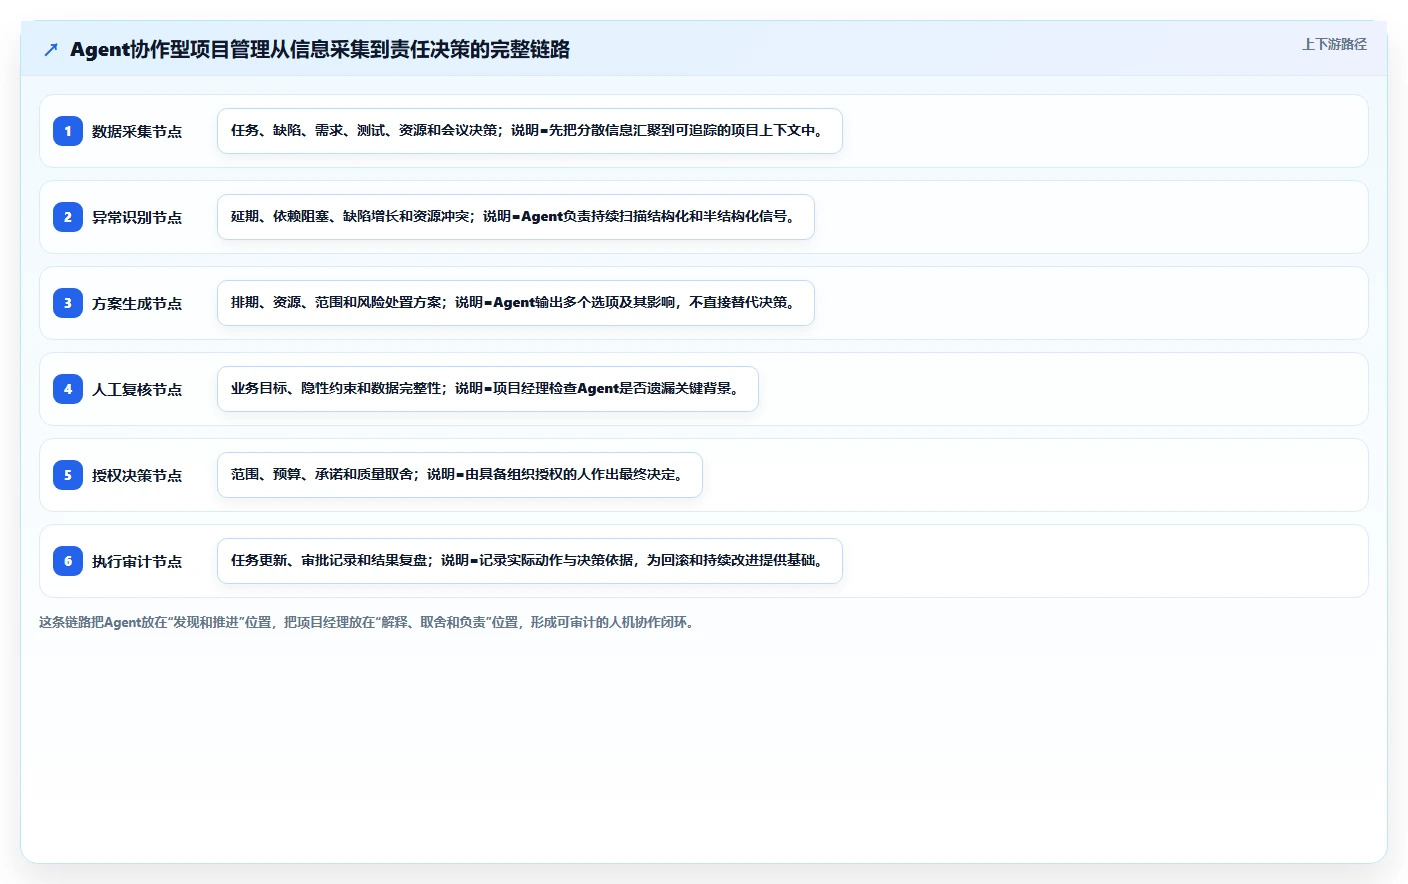
Task: Click the 上下游路径 tag in the header
Action: (x=1334, y=44)
